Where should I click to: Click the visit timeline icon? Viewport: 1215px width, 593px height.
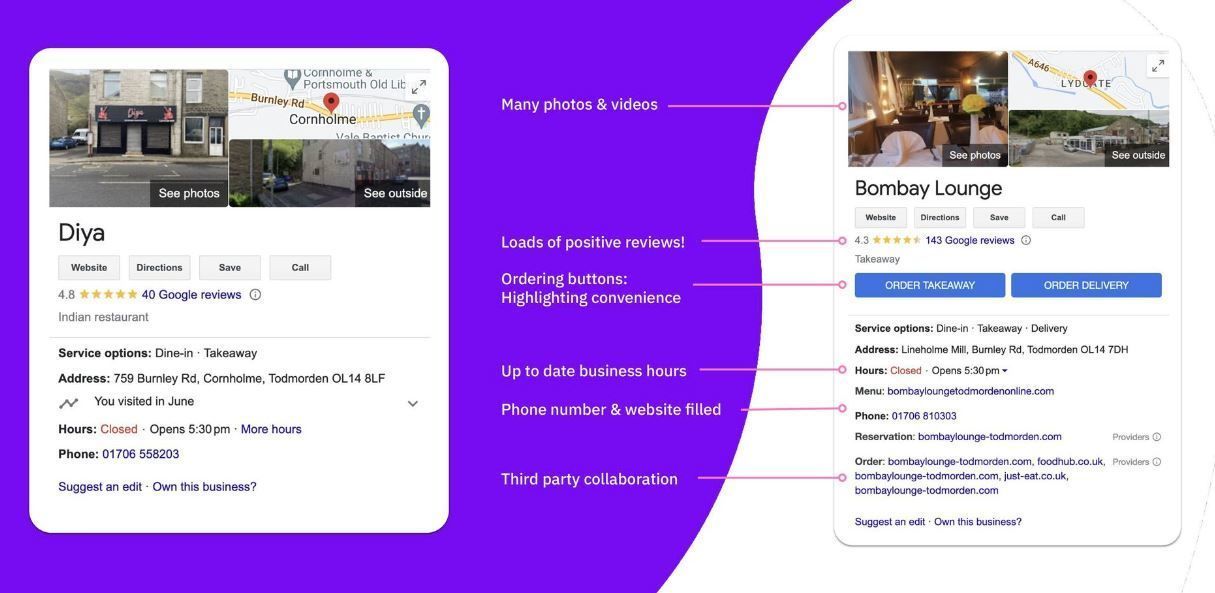(x=68, y=403)
